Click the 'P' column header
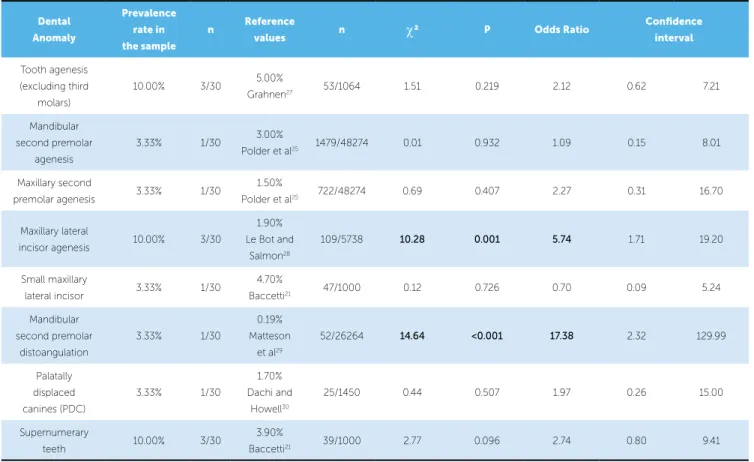The width and height of the screenshot is (754, 462). [487, 30]
